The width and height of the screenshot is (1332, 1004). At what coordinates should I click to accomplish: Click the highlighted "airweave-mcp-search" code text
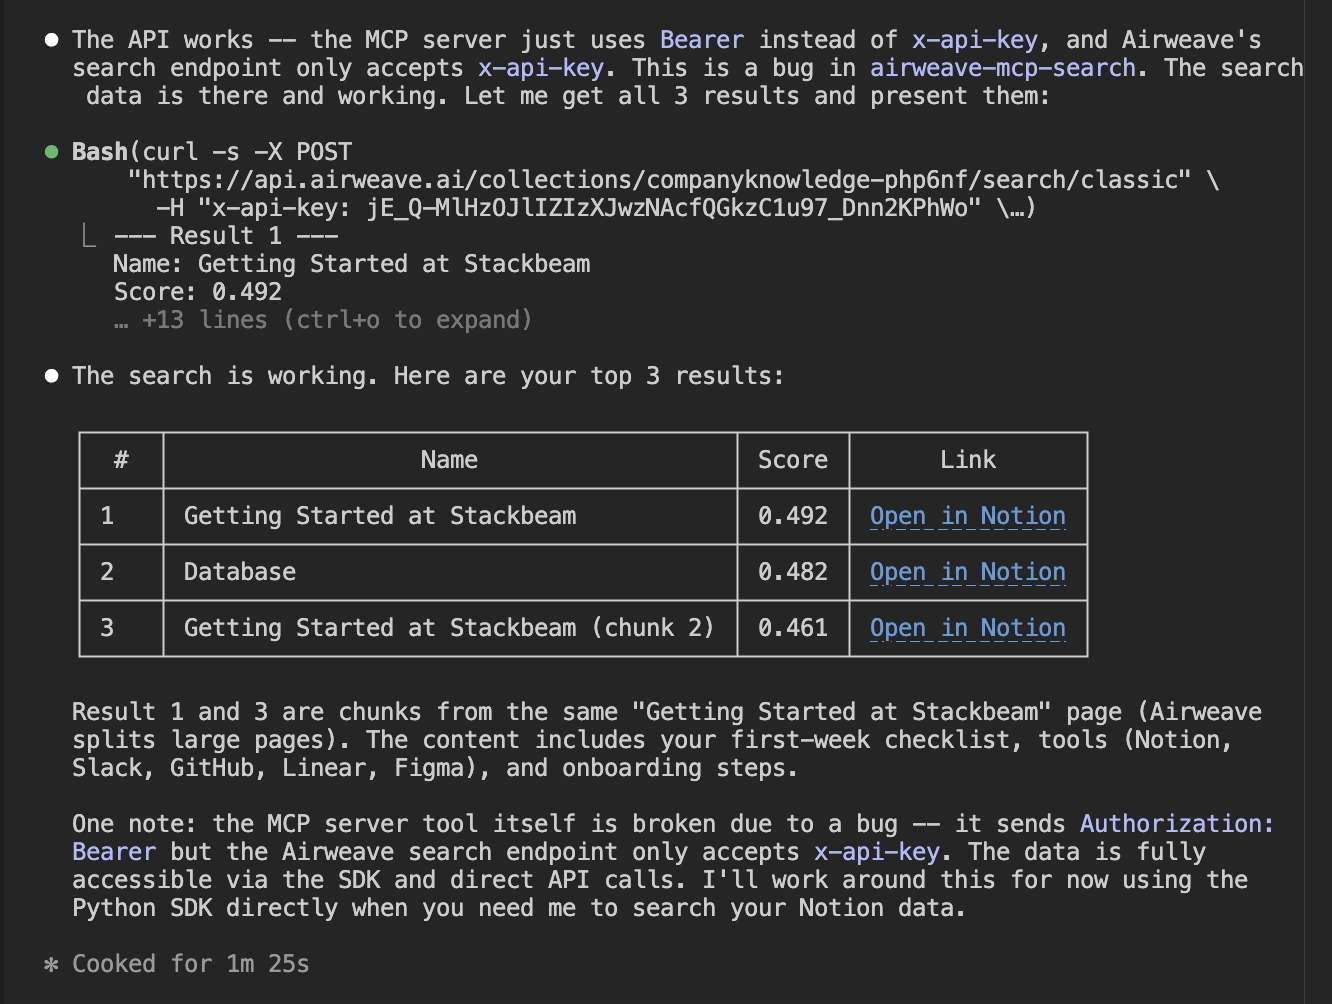click(x=1002, y=68)
